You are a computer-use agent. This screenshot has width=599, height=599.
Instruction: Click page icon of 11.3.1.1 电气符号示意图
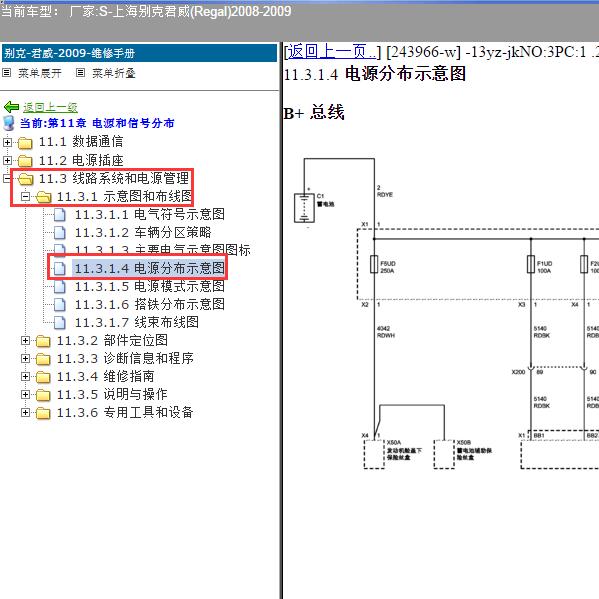[60, 215]
